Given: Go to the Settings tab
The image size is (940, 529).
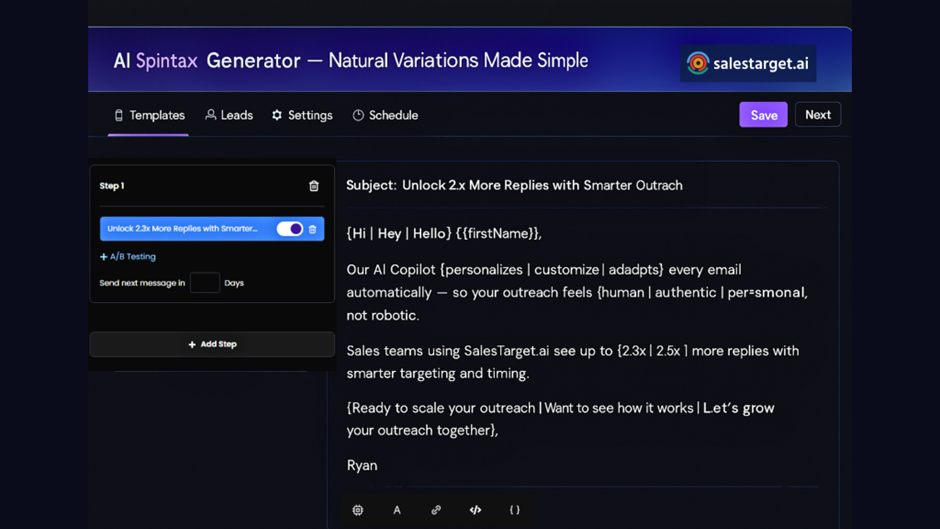Looking at the screenshot, I should (x=302, y=115).
